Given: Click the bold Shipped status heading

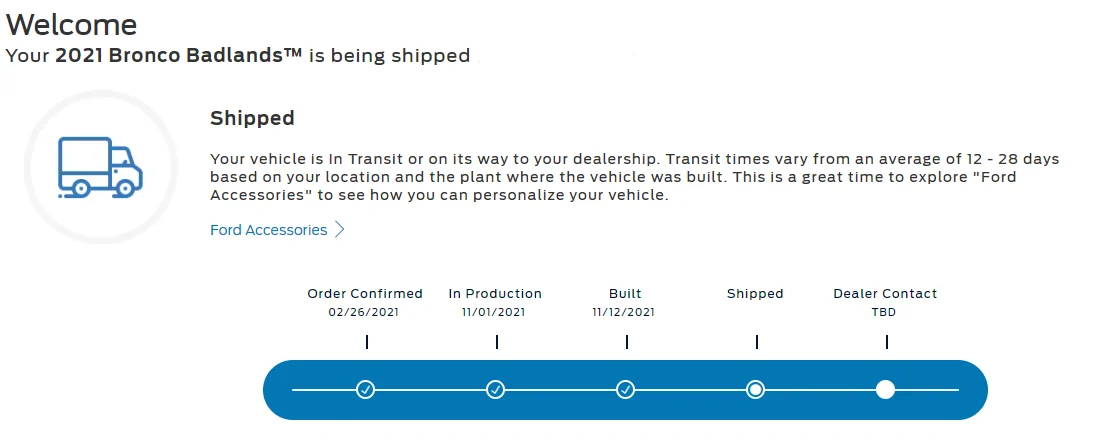Looking at the screenshot, I should pos(252,118).
